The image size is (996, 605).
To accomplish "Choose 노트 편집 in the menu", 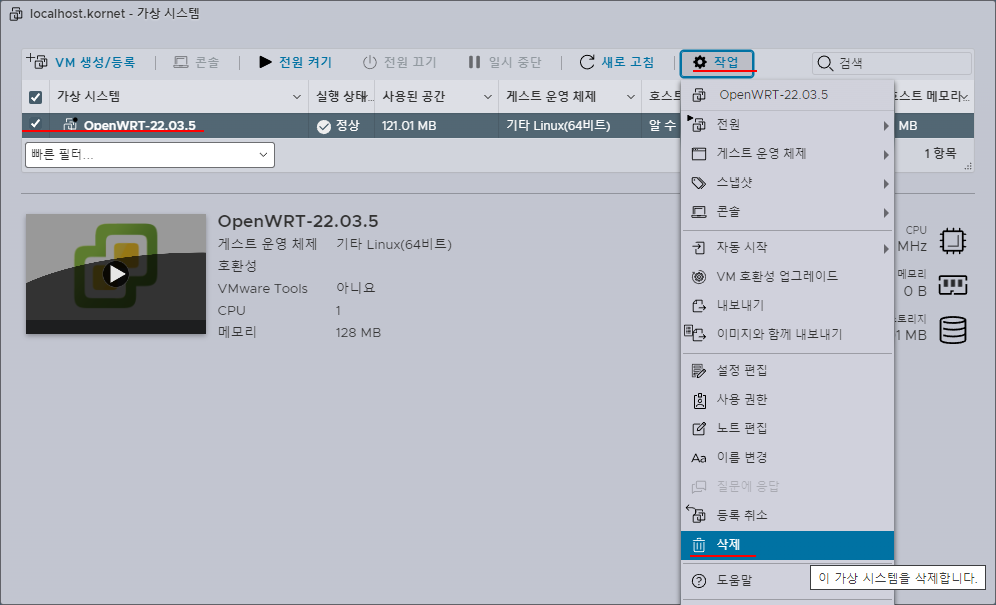I will click(x=787, y=428).
